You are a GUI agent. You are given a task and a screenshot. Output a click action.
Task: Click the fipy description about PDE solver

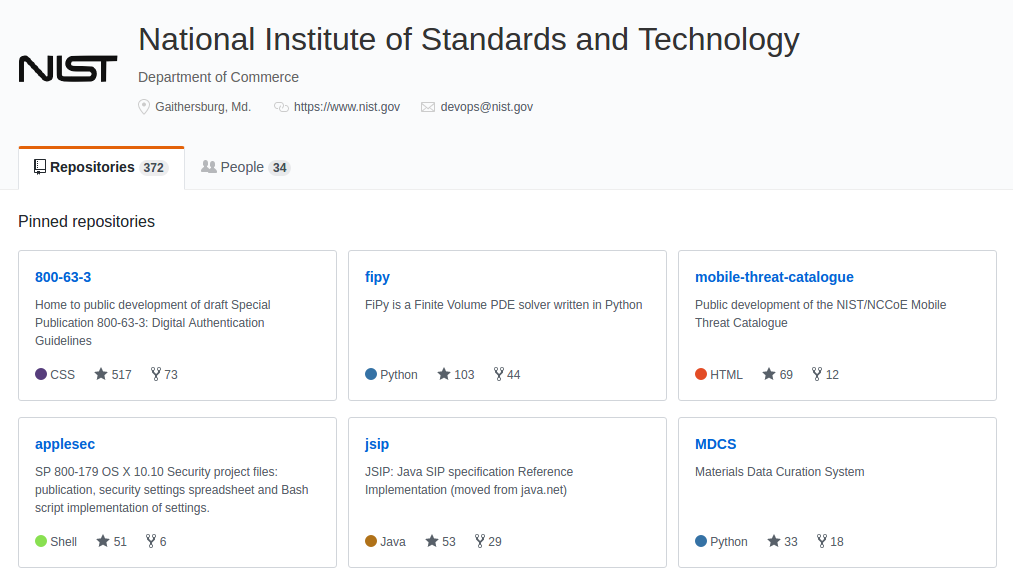[503, 305]
